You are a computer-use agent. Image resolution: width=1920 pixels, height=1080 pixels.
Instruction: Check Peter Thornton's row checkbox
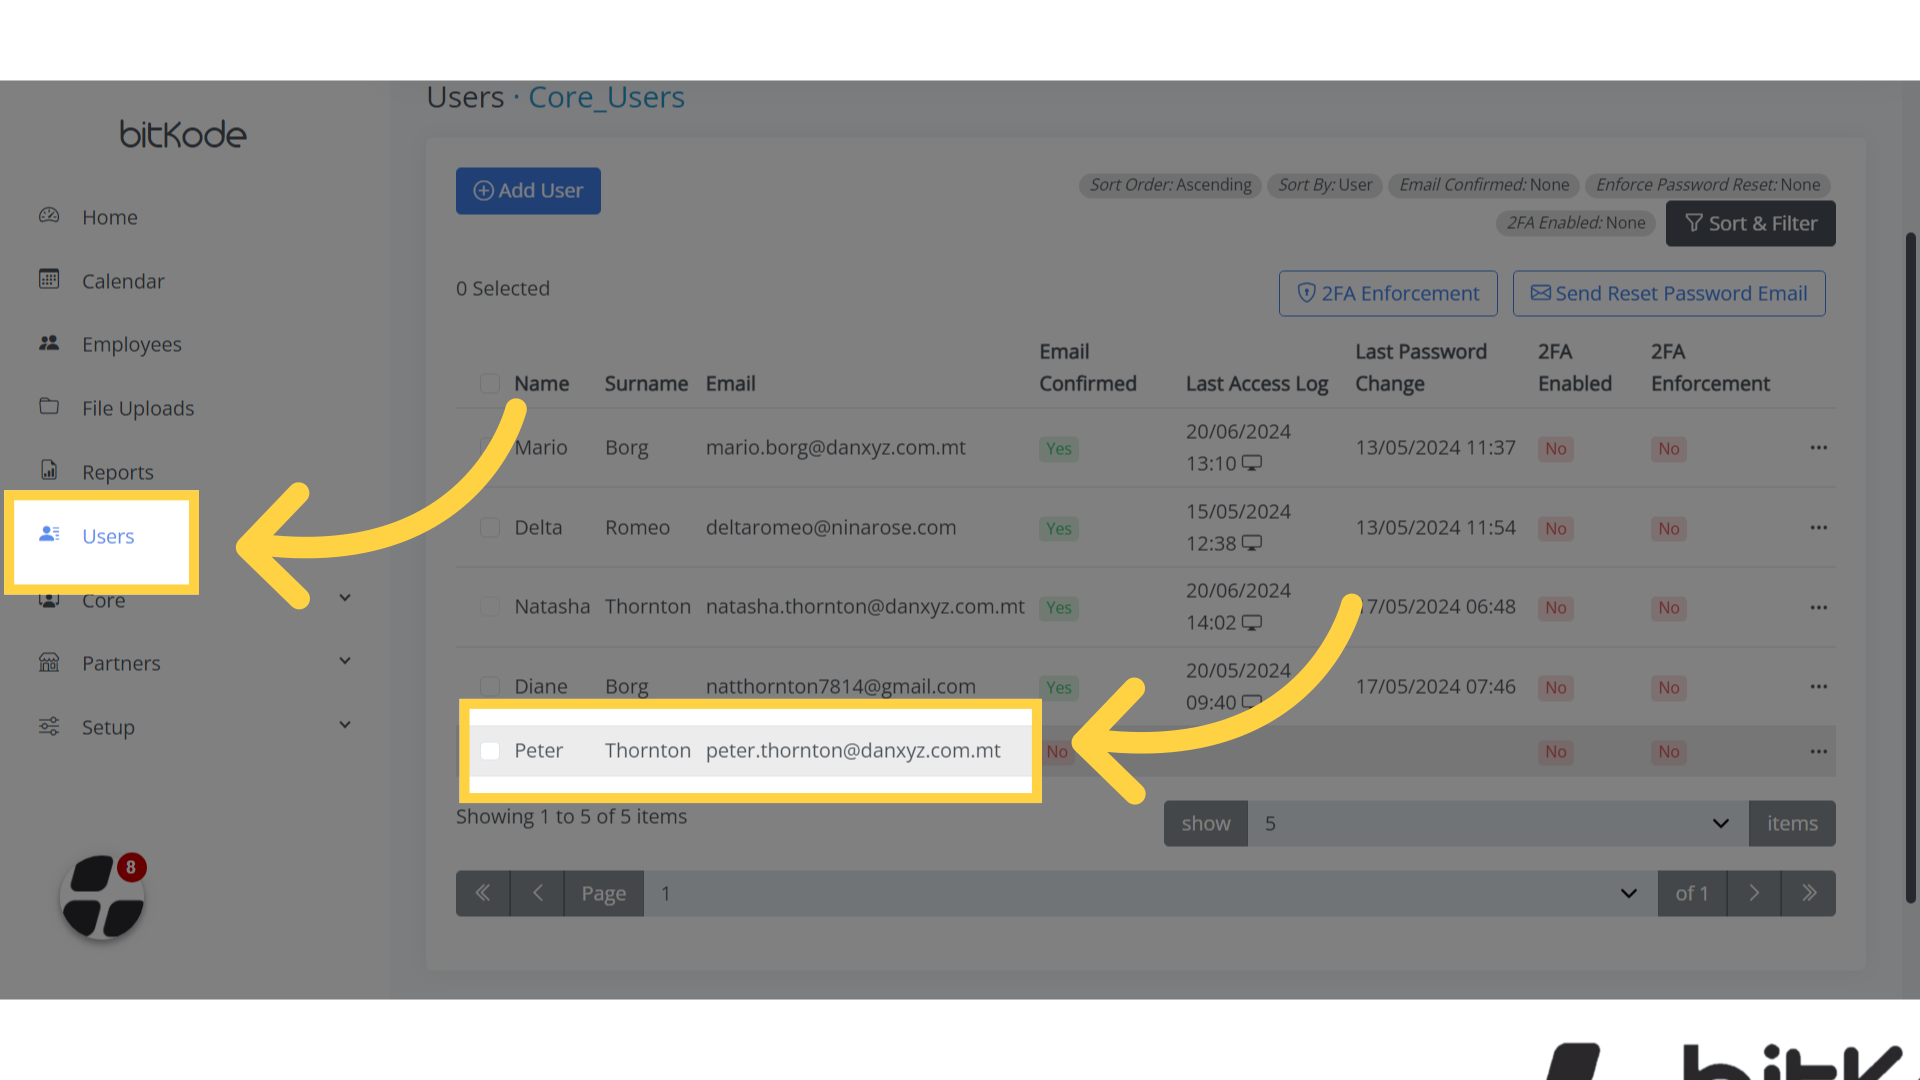(490, 751)
